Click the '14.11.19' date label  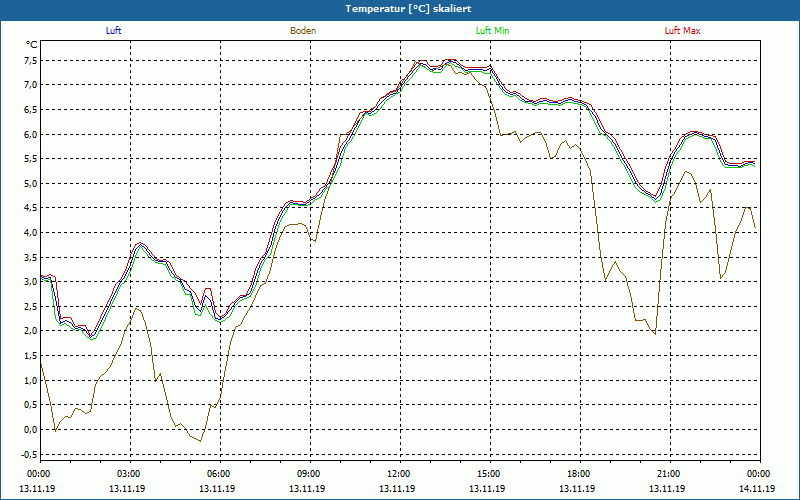pos(757,488)
